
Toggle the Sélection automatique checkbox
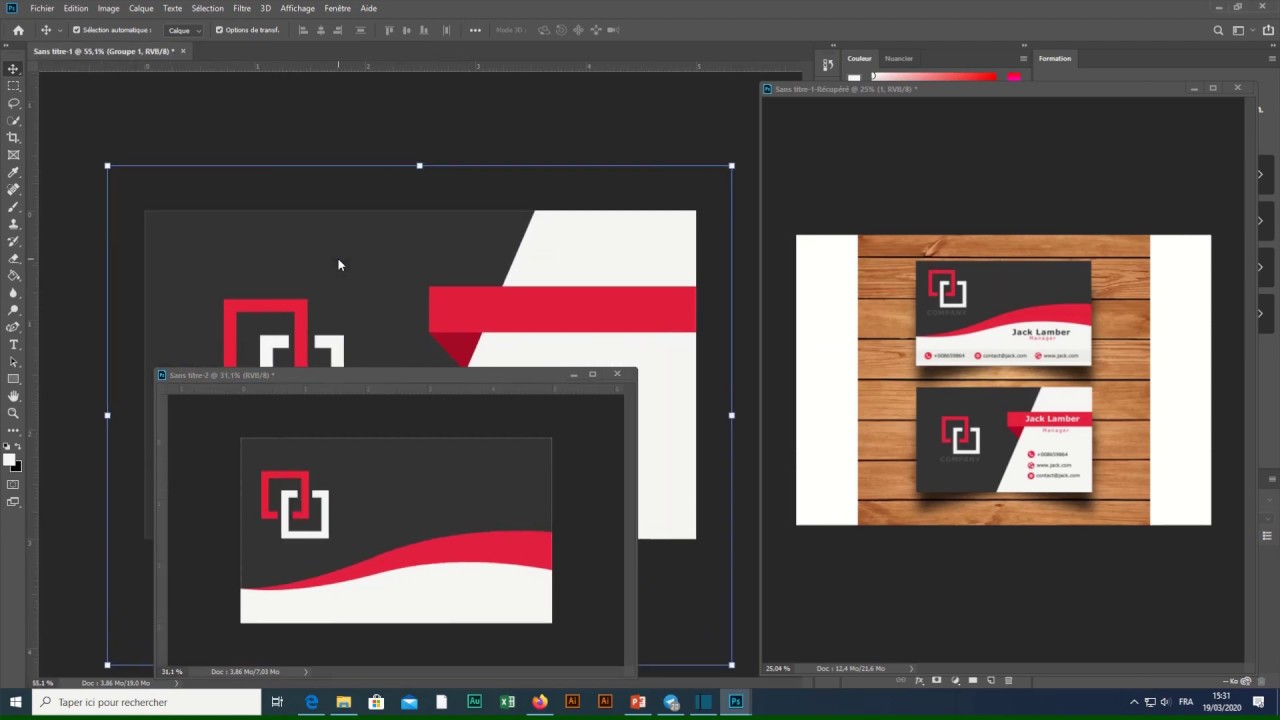pos(76,30)
